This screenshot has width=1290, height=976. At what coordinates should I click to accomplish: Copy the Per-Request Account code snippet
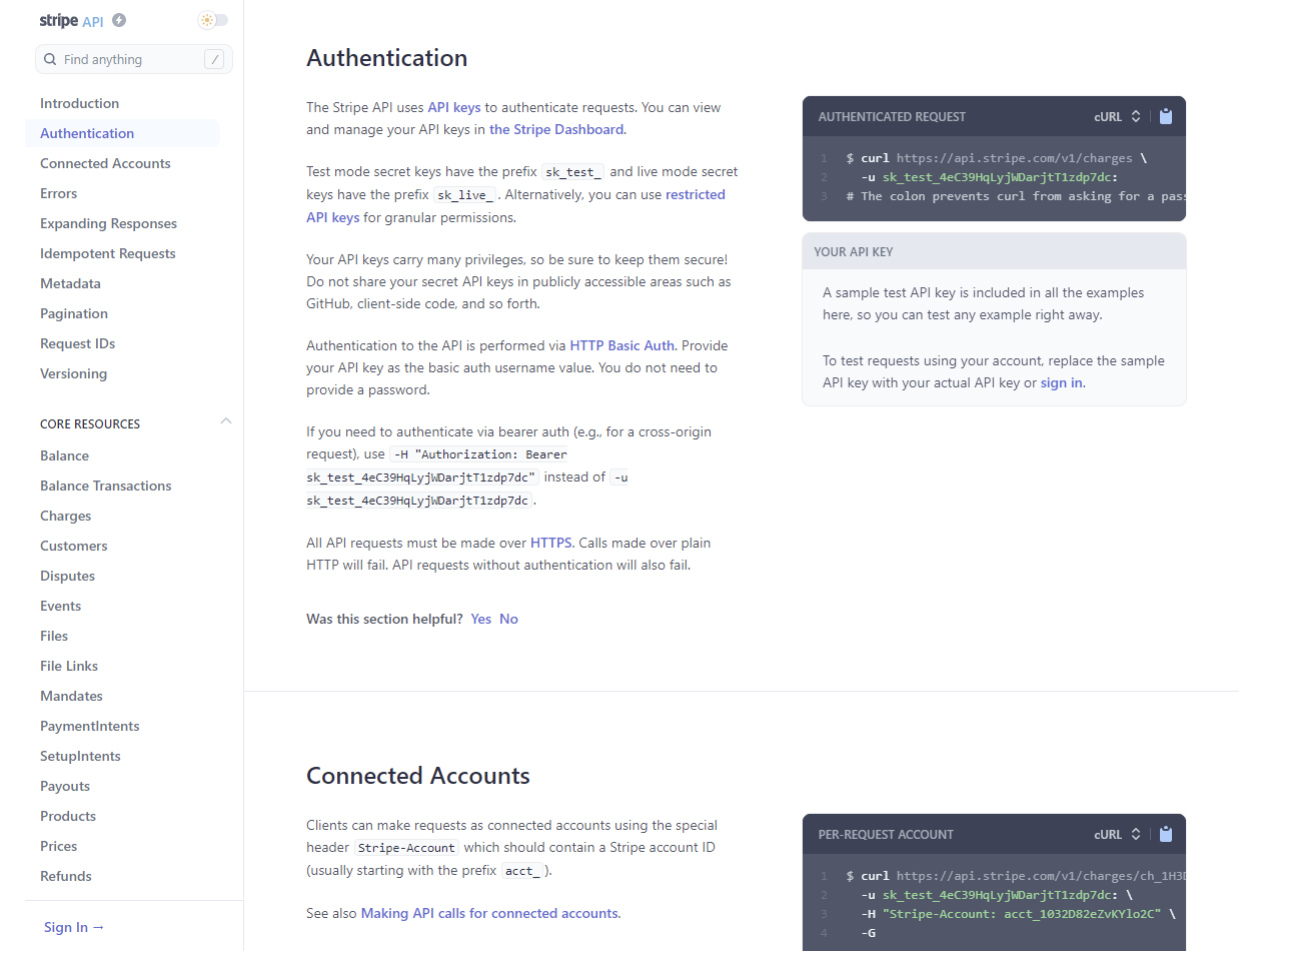(1166, 835)
